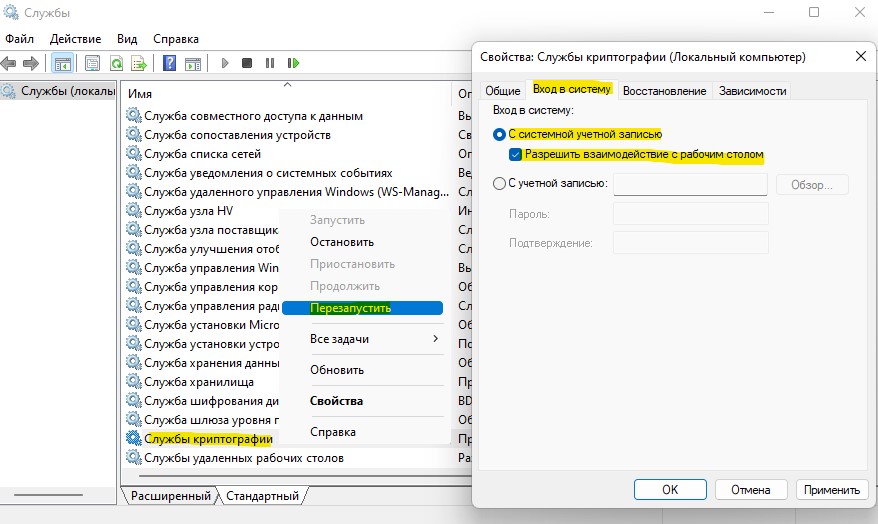Click the Forward arrow toolbar icon
The height and width of the screenshot is (524, 878).
pyautogui.click(x=31, y=63)
